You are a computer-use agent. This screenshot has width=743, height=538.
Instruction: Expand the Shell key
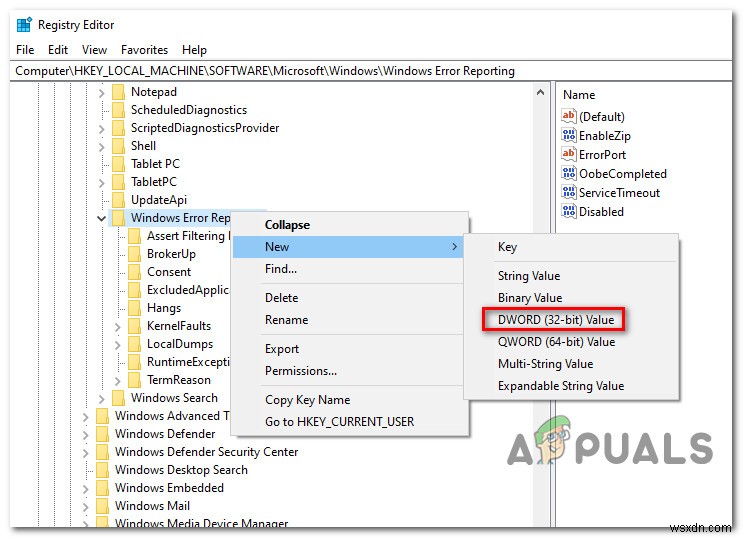pos(101,147)
